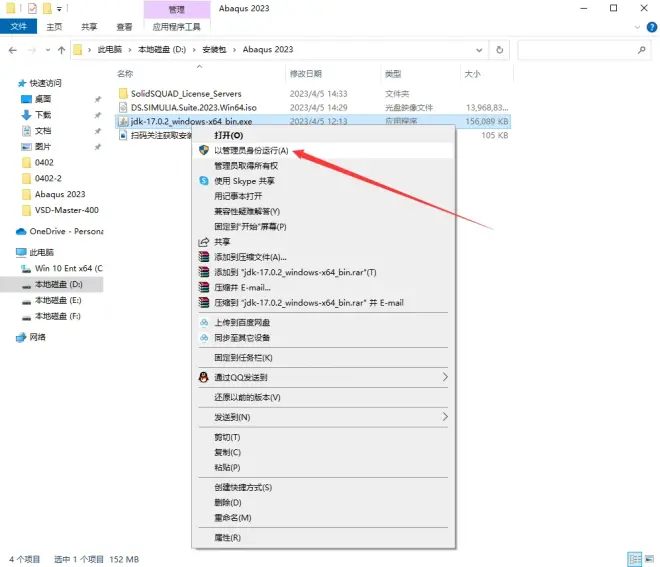Open VSD-Master-400 folder in sidebar
This screenshot has height=567, width=660.
(x=67, y=210)
